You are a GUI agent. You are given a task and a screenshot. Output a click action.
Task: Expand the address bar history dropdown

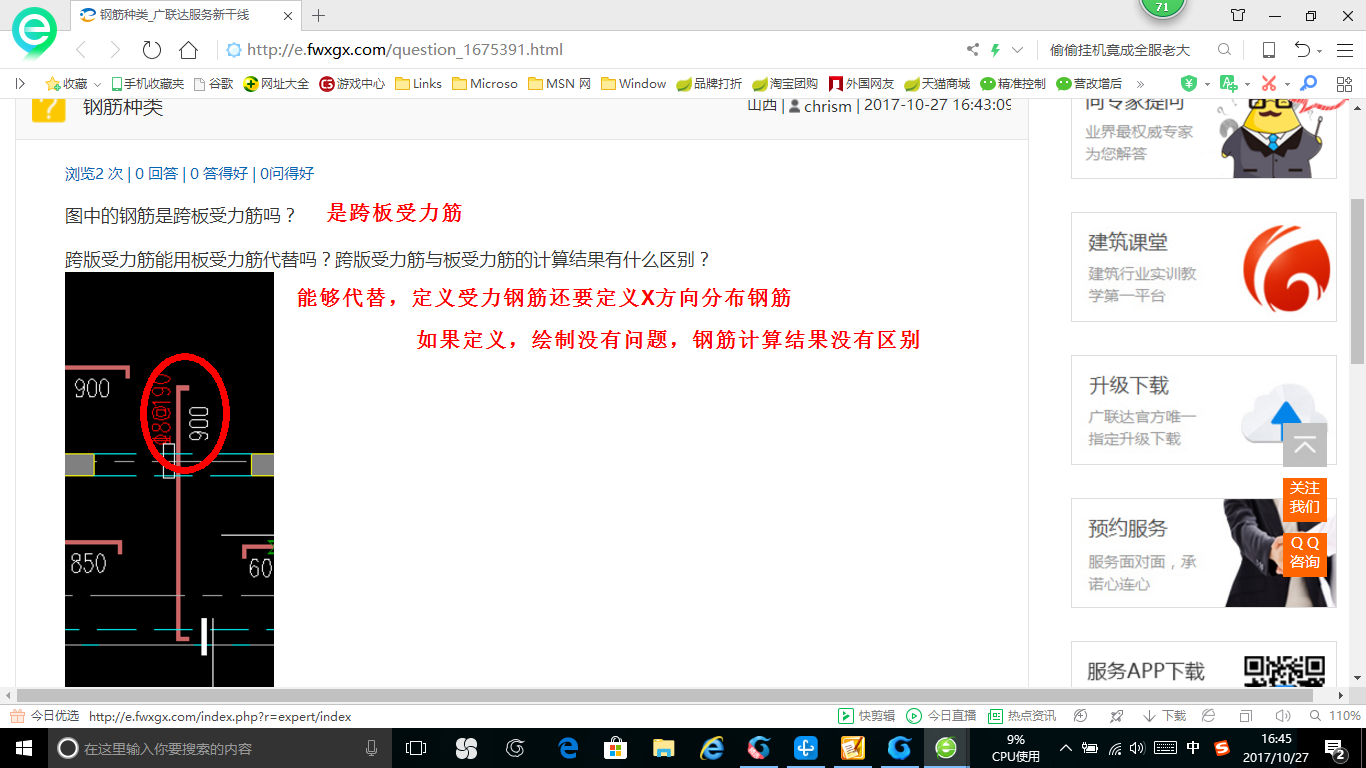(1018, 50)
